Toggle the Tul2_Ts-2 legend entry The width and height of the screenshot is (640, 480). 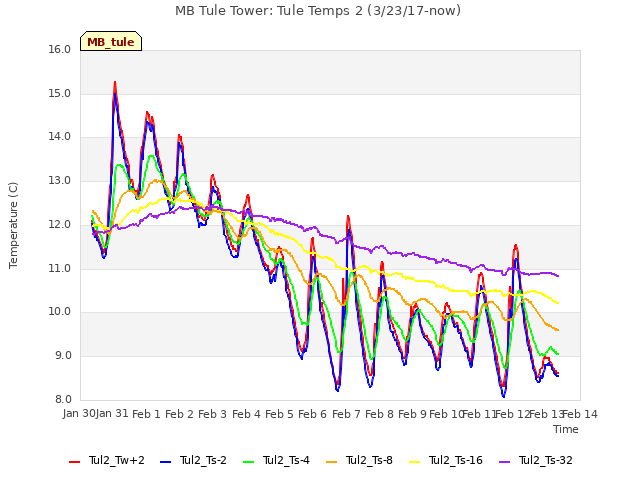tap(193, 460)
